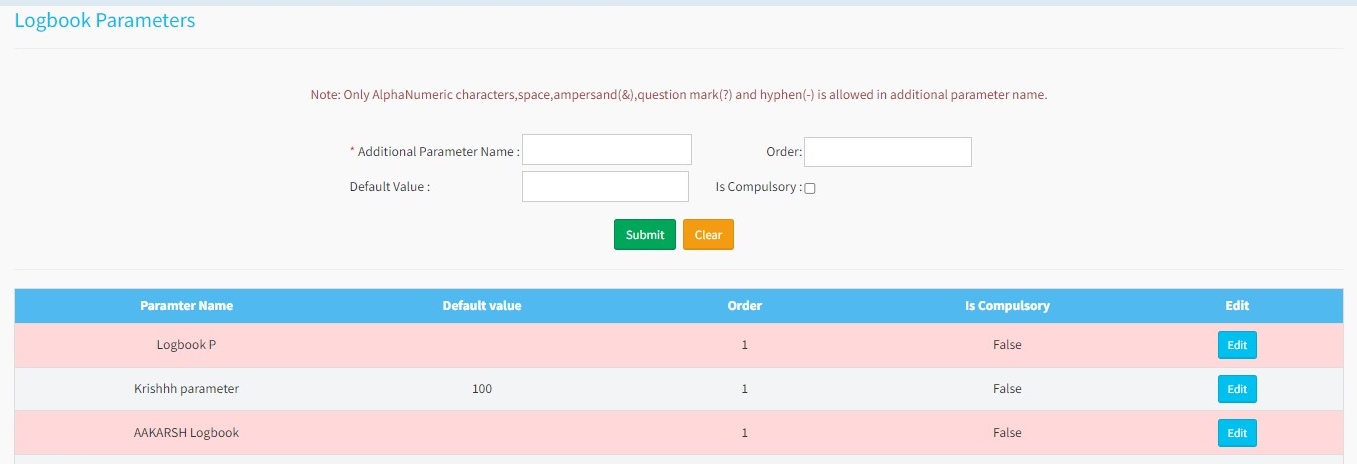Select the Paramter Name column header
This screenshot has width=1357, height=464.
click(186, 306)
